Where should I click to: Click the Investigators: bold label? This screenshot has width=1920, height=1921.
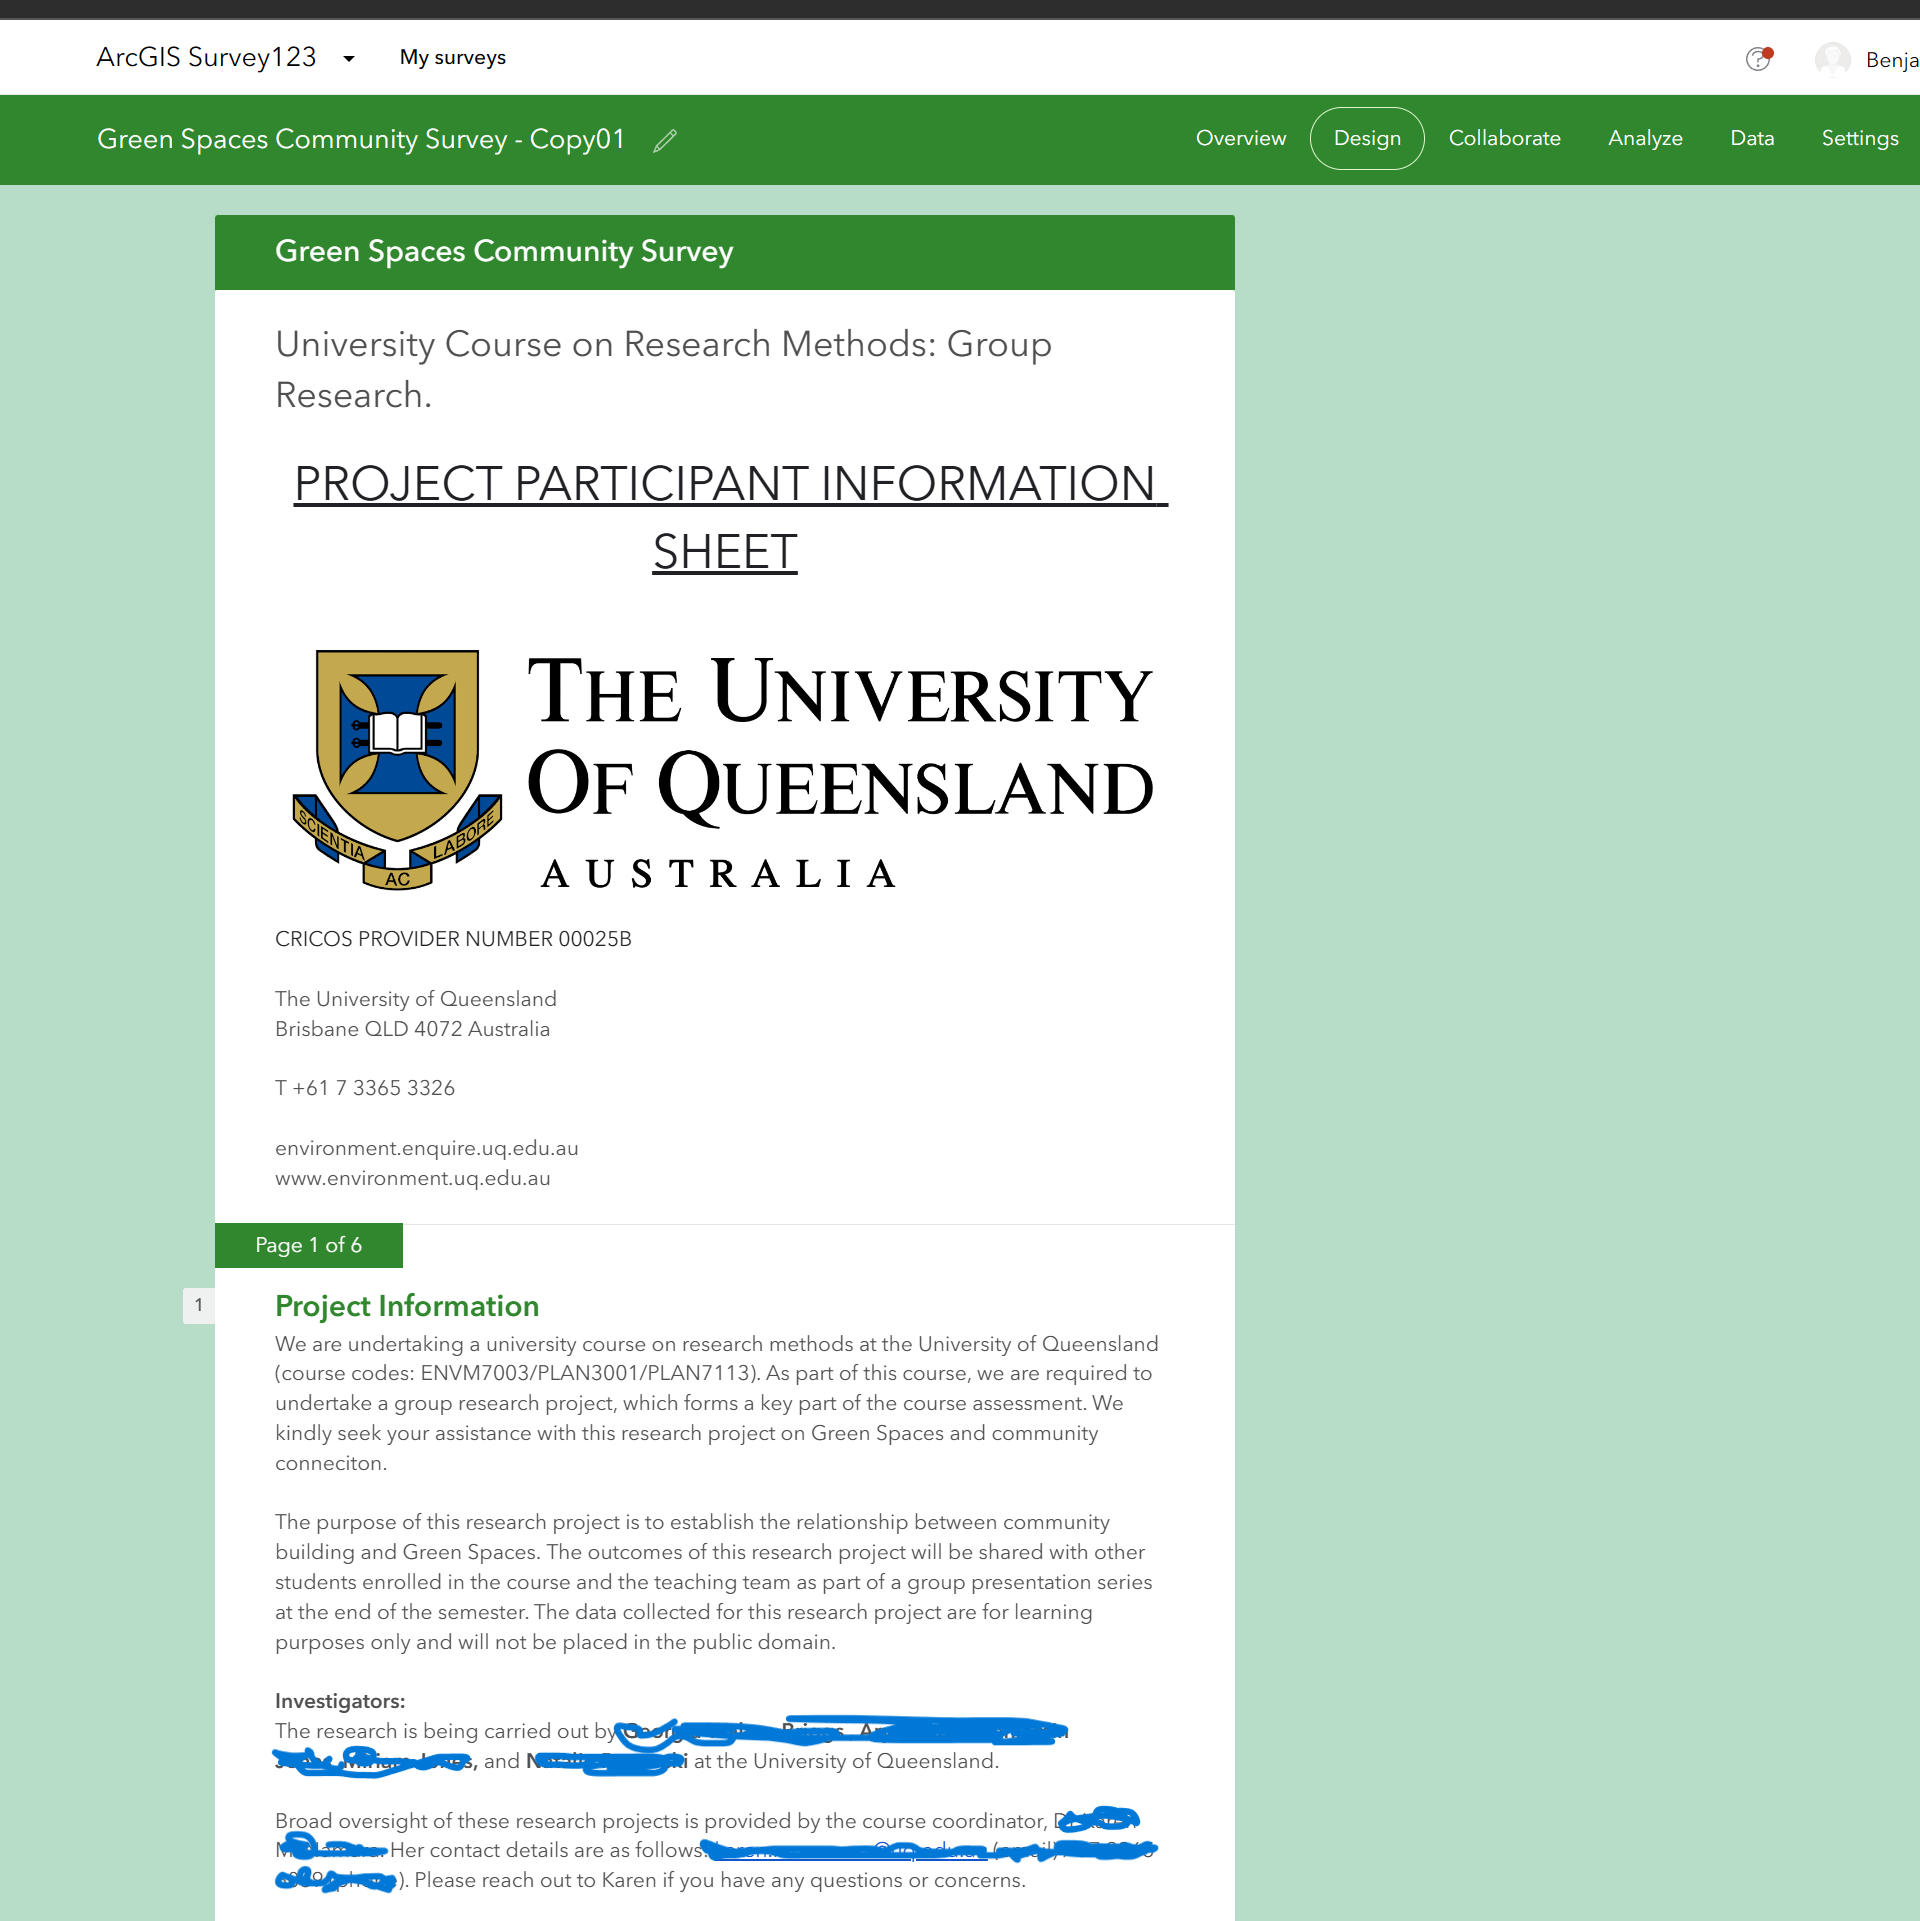click(340, 1701)
